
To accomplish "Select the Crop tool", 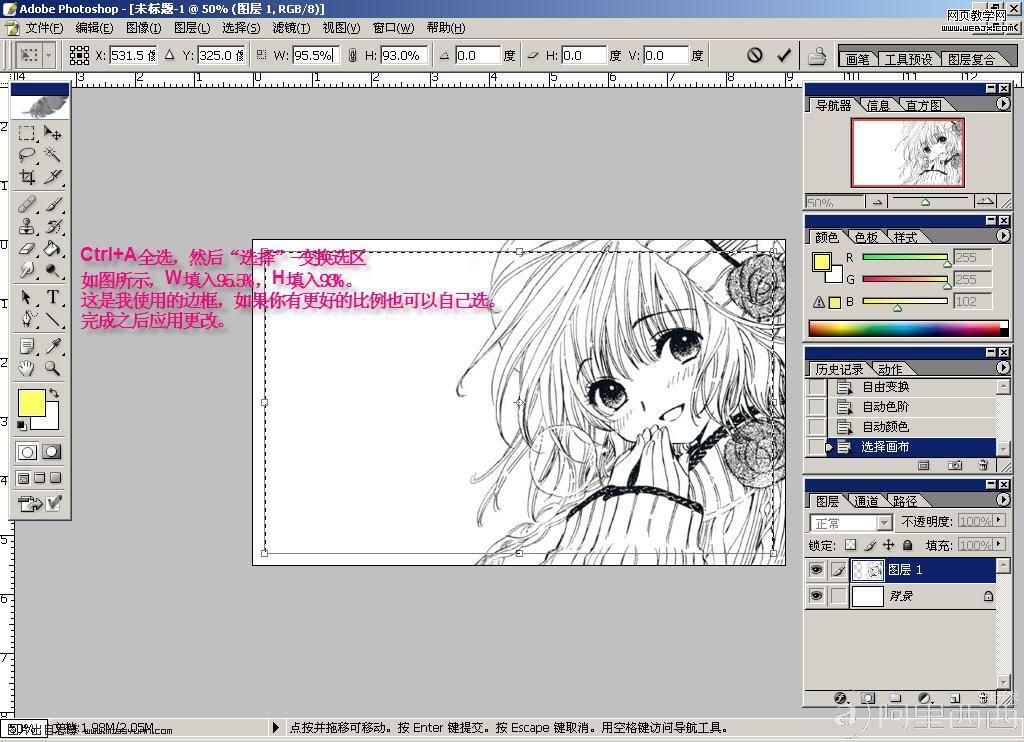I will pyautogui.click(x=27, y=177).
